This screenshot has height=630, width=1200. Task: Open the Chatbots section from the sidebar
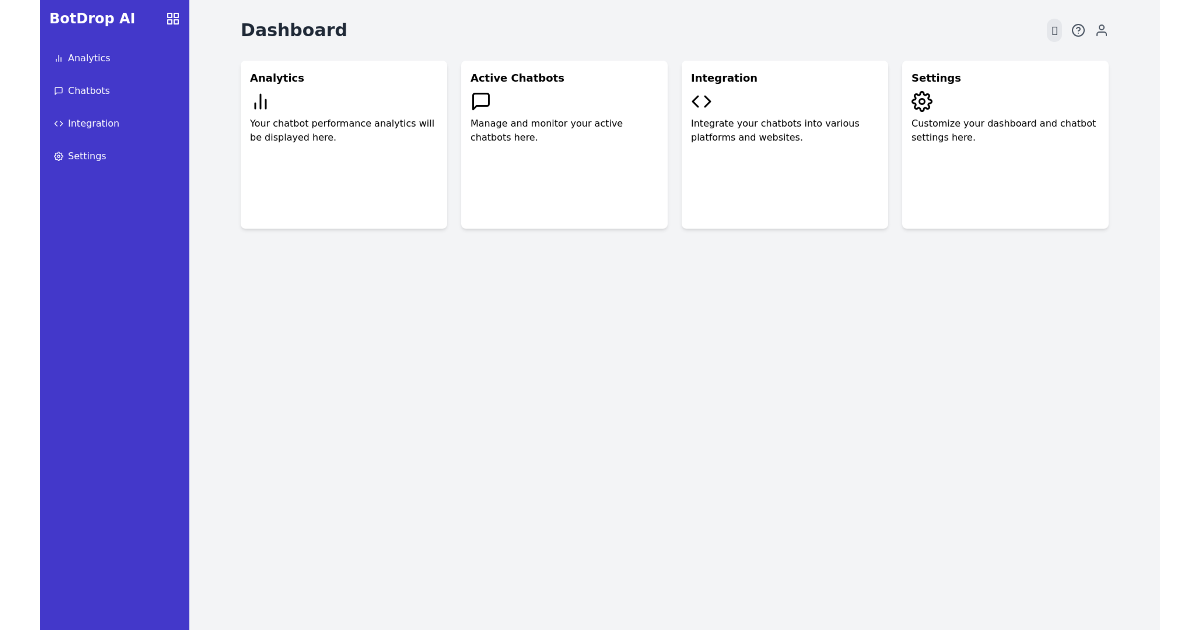coord(89,91)
